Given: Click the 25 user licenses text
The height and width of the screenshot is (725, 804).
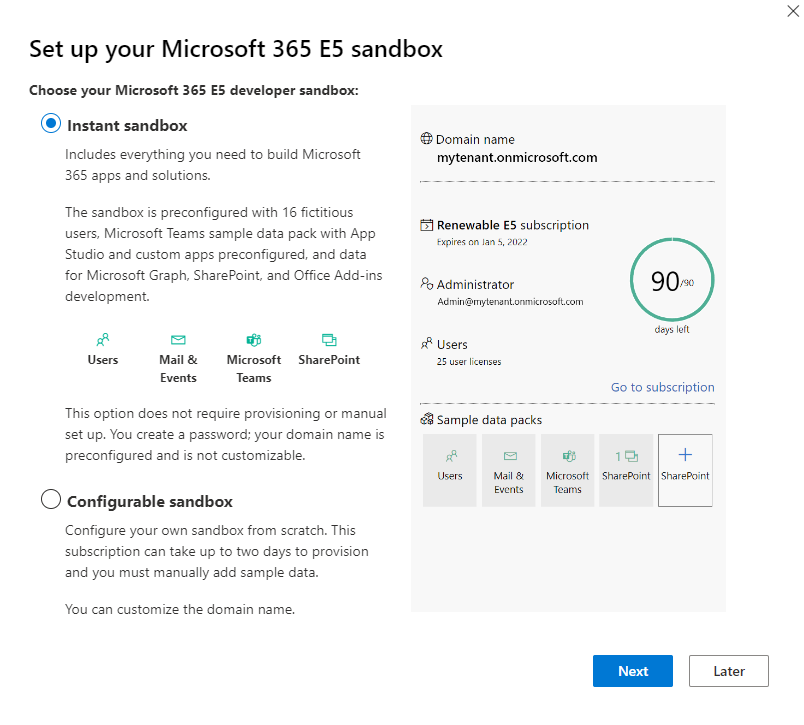Looking at the screenshot, I should tap(469, 361).
